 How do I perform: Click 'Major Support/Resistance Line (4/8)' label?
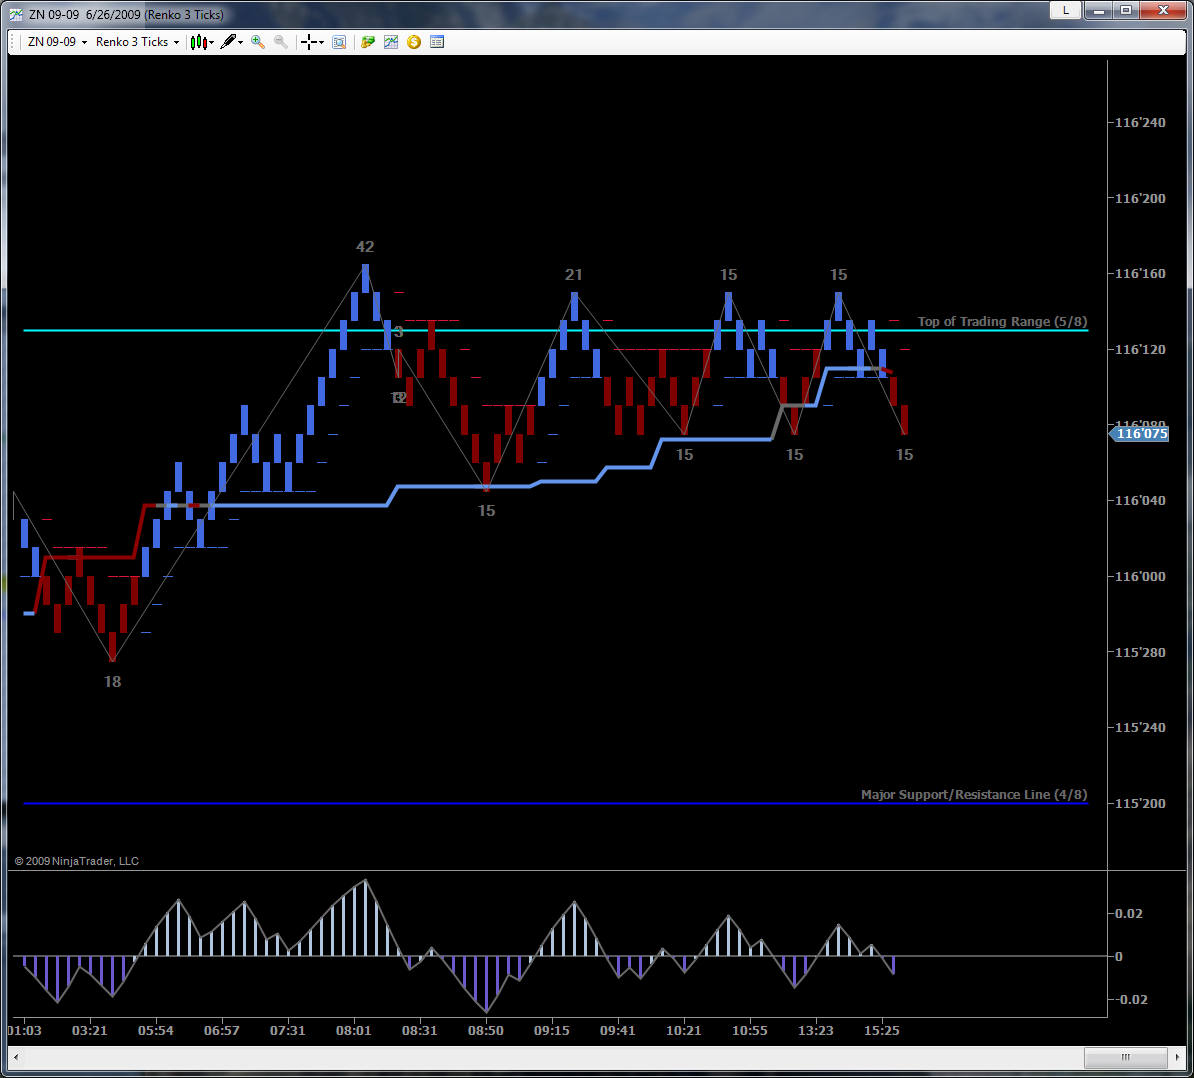974,794
